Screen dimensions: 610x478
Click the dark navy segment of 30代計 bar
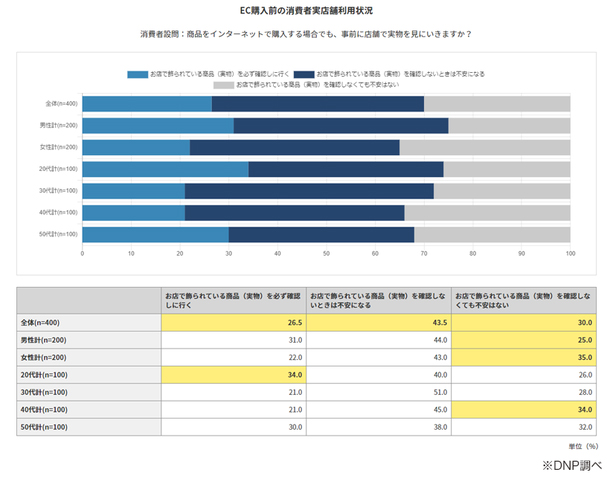pos(309,191)
